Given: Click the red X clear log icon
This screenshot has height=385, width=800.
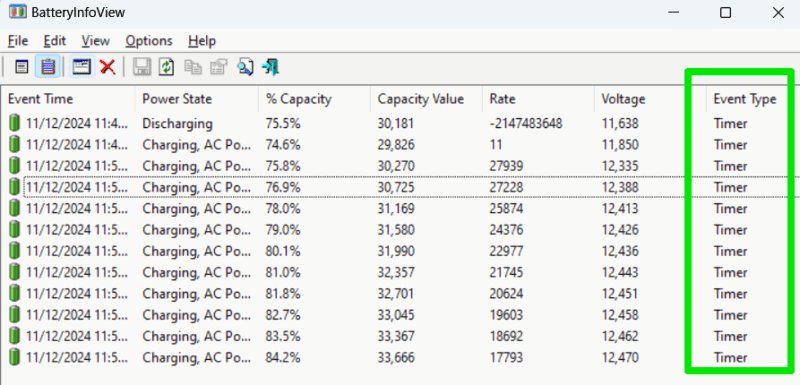Looking at the screenshot, I should (107, 67).
